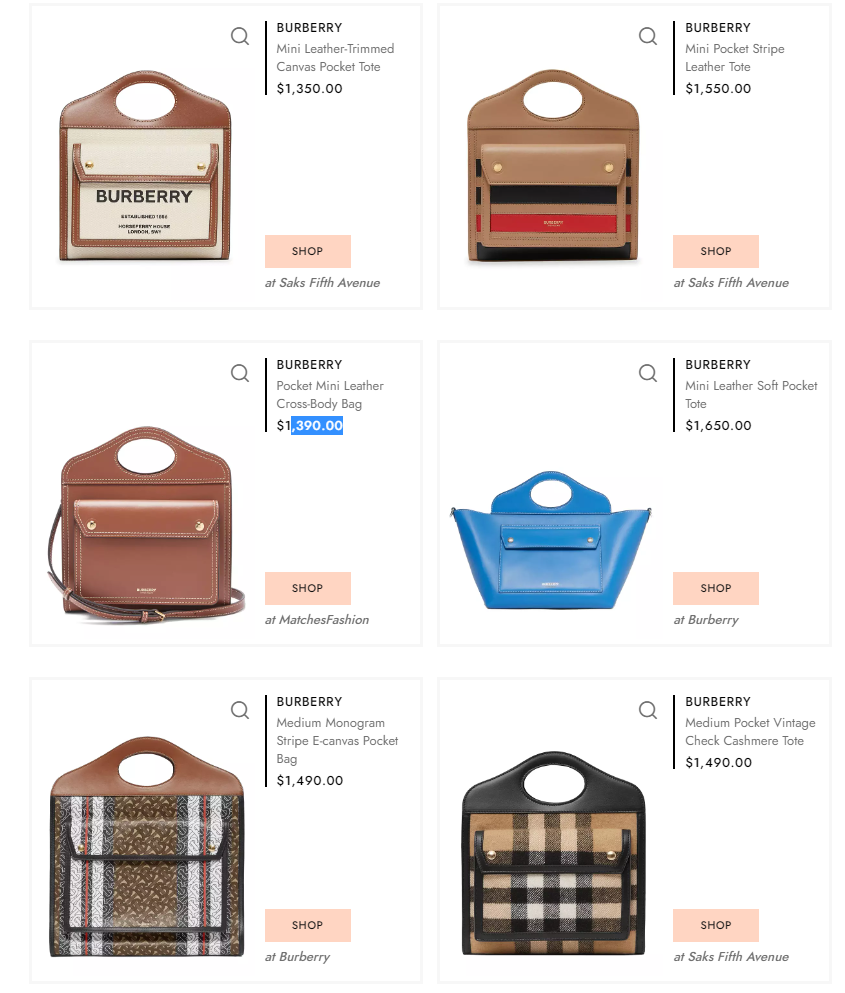Open the blue soft pocket tote image
Viewport: 845px width, 993px height.
pos(551,540)
